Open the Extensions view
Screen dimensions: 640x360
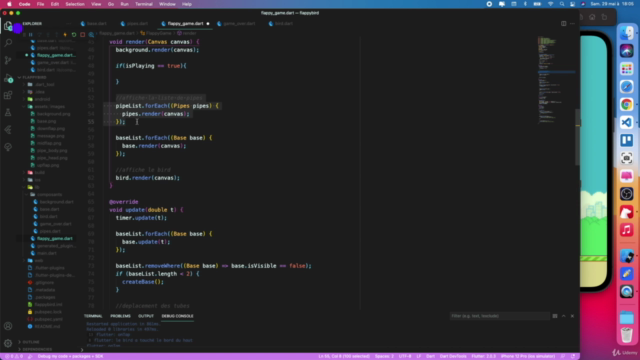(8, 96)
